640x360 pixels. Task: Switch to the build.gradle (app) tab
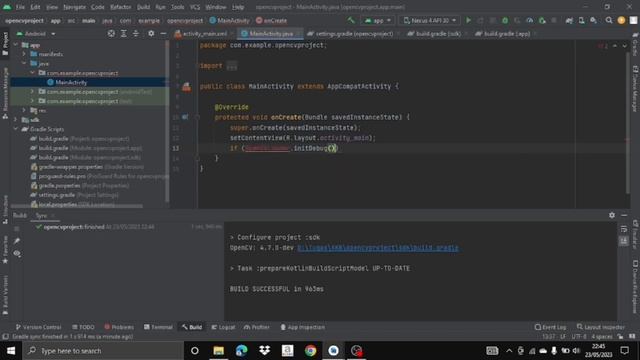point(506,33)
